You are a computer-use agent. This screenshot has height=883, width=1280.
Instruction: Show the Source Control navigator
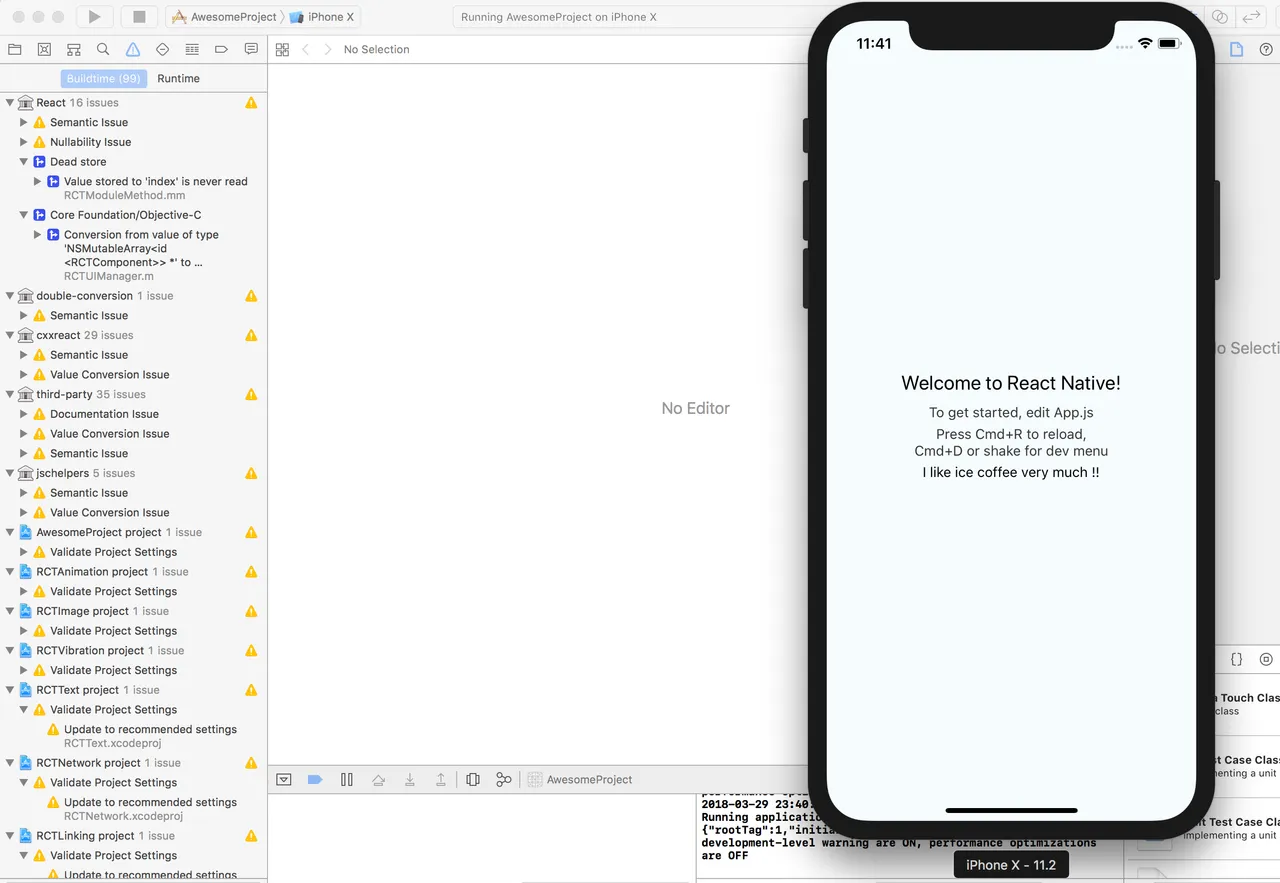(x=44, y=49)
